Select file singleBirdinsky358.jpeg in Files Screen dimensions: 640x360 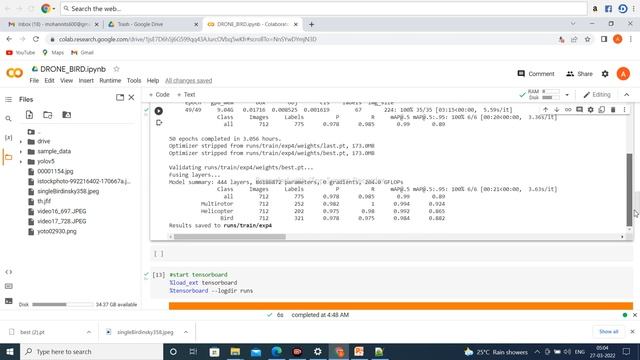(68, 191)
